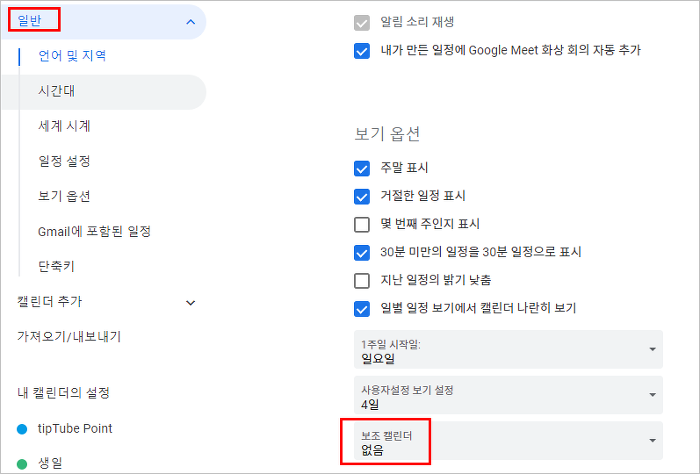Open 생일 calendar settings
700x474 pixels.
(x=50, y=463)
